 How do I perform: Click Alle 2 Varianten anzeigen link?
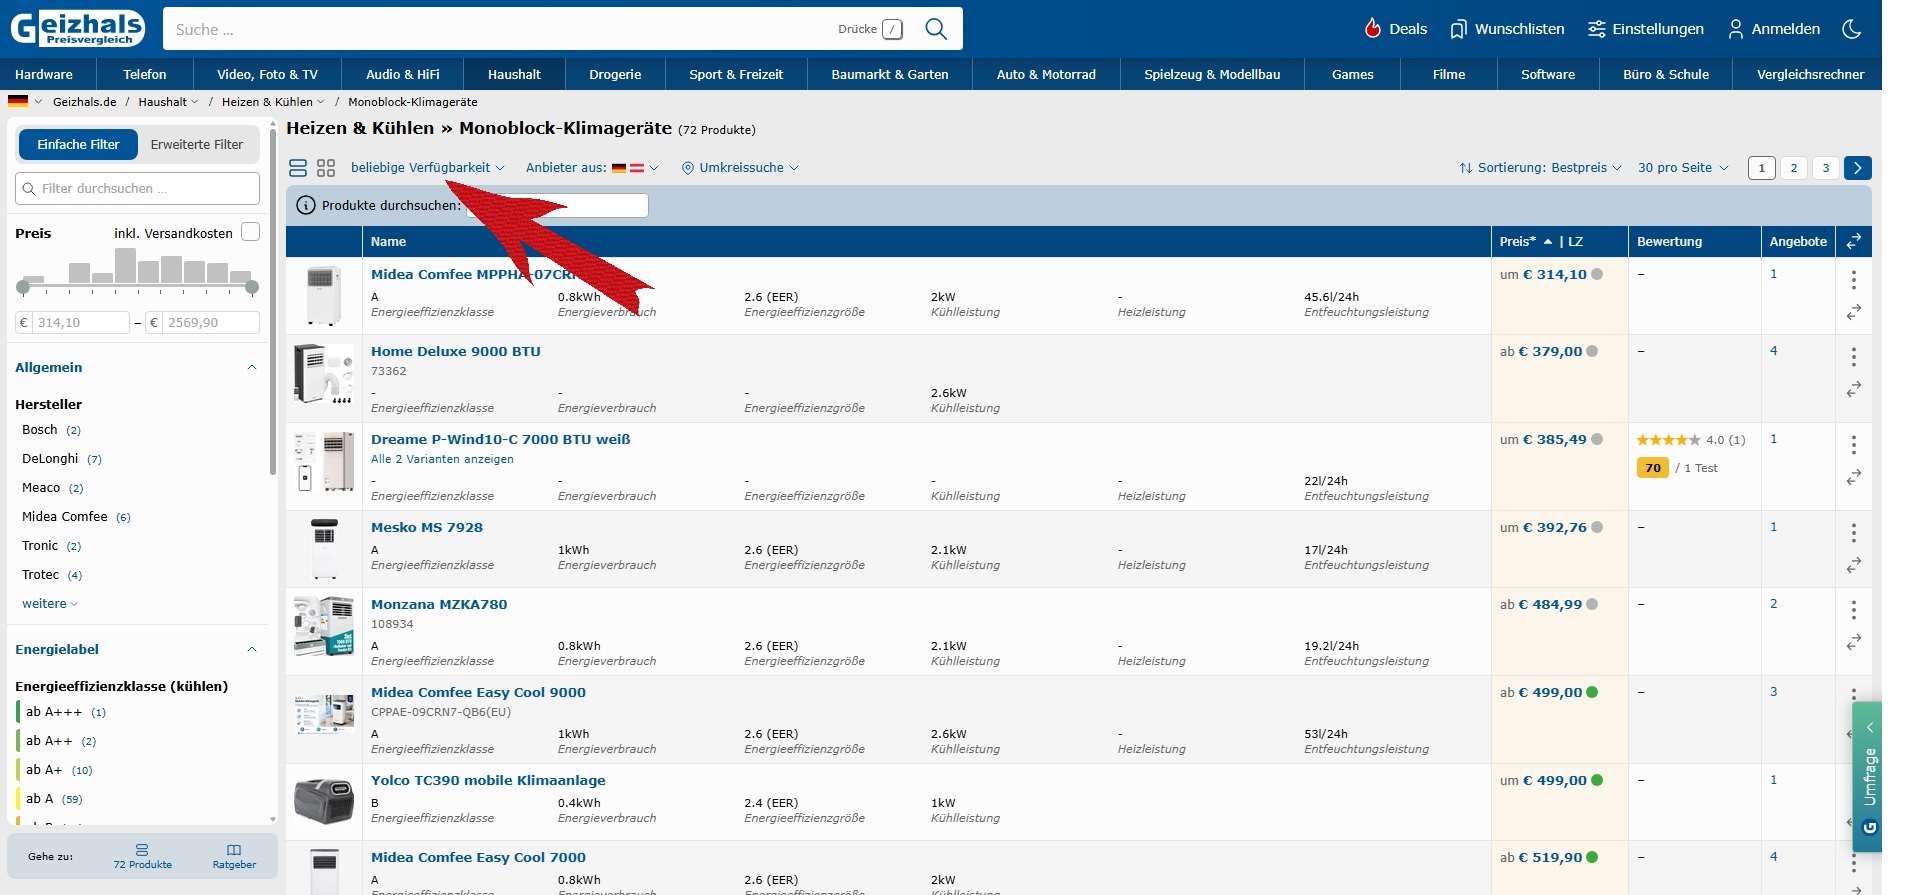click(442, 460)
